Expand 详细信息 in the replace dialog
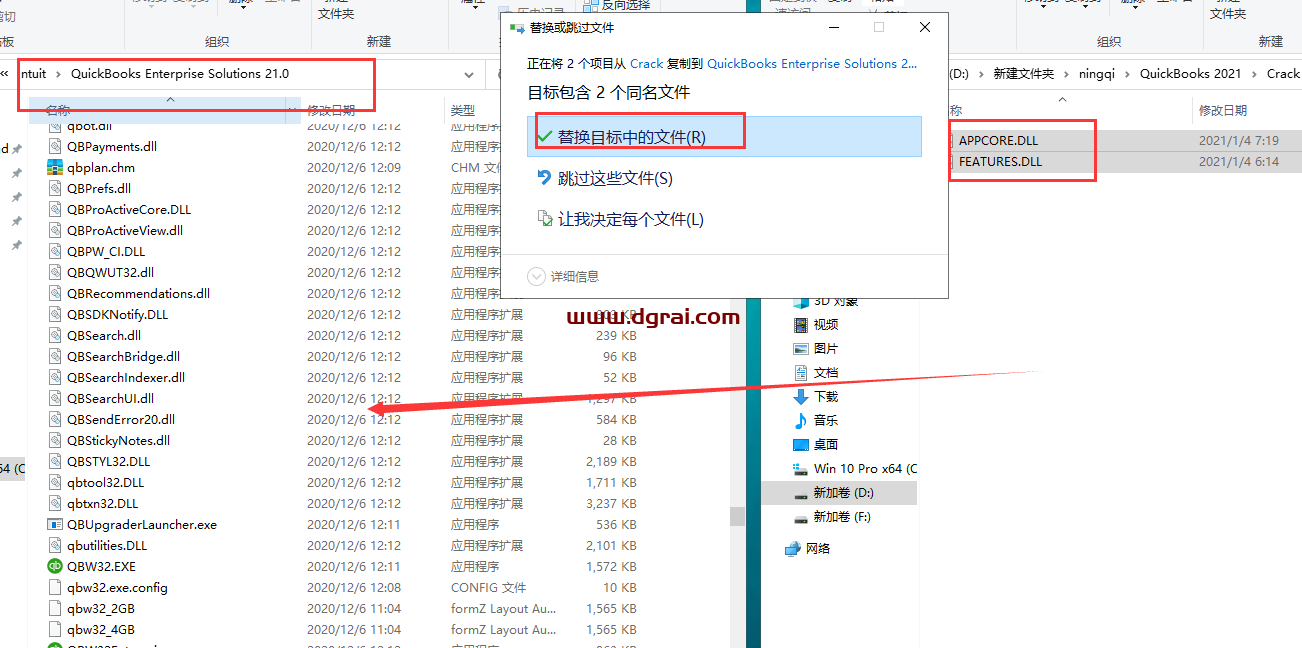The height and width of the screenshot is (648, 1302). pos(572,276)
